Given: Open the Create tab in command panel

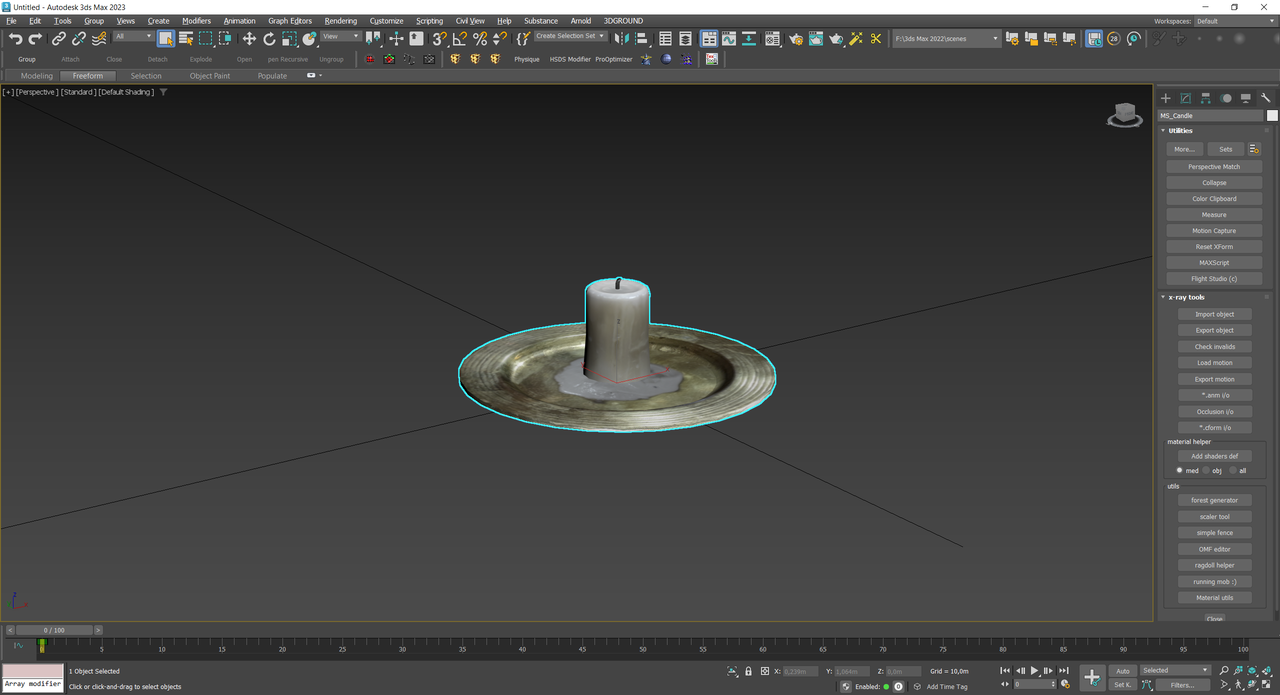Looking at the screenshot, I should click(1165, 98).
